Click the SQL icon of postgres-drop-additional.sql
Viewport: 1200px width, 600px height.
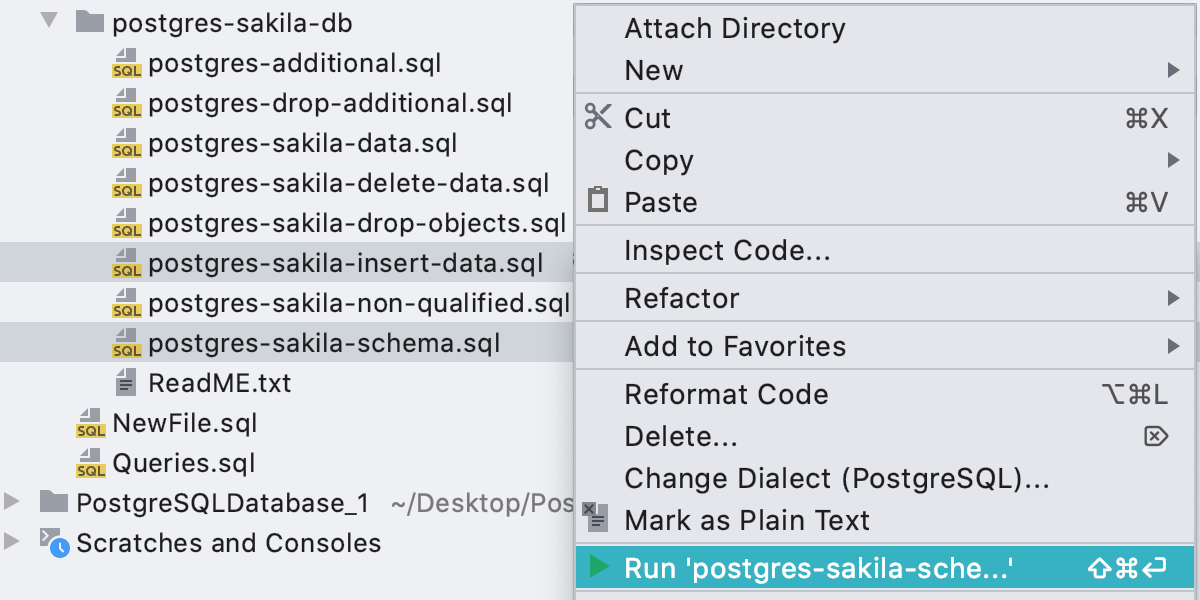coord(127,104)
